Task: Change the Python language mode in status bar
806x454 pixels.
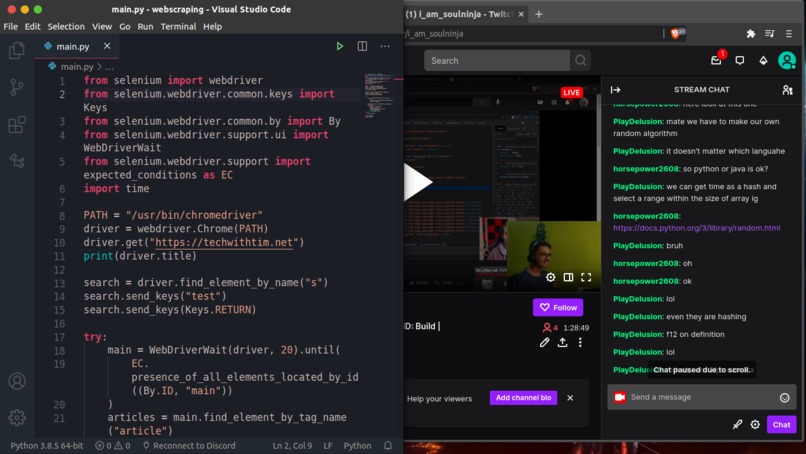Action: 357,446
